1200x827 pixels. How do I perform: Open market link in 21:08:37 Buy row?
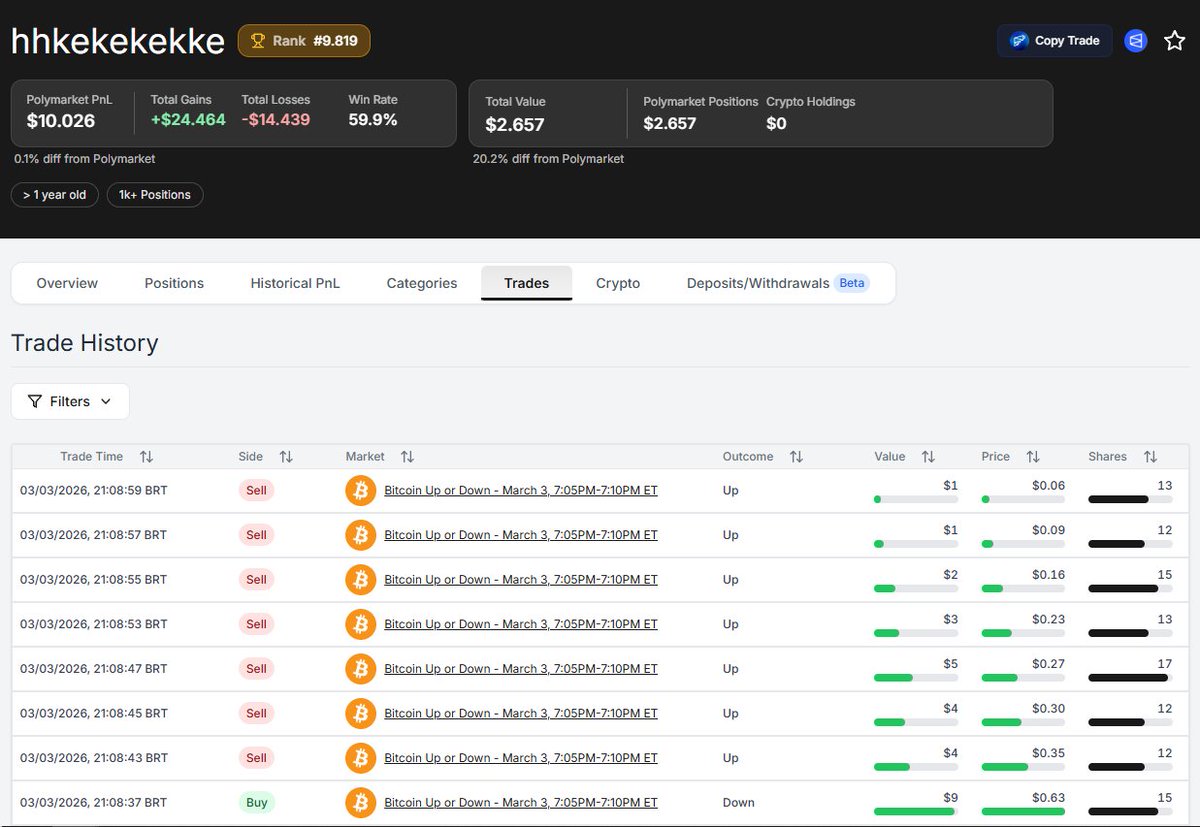[x=521, y=802]
